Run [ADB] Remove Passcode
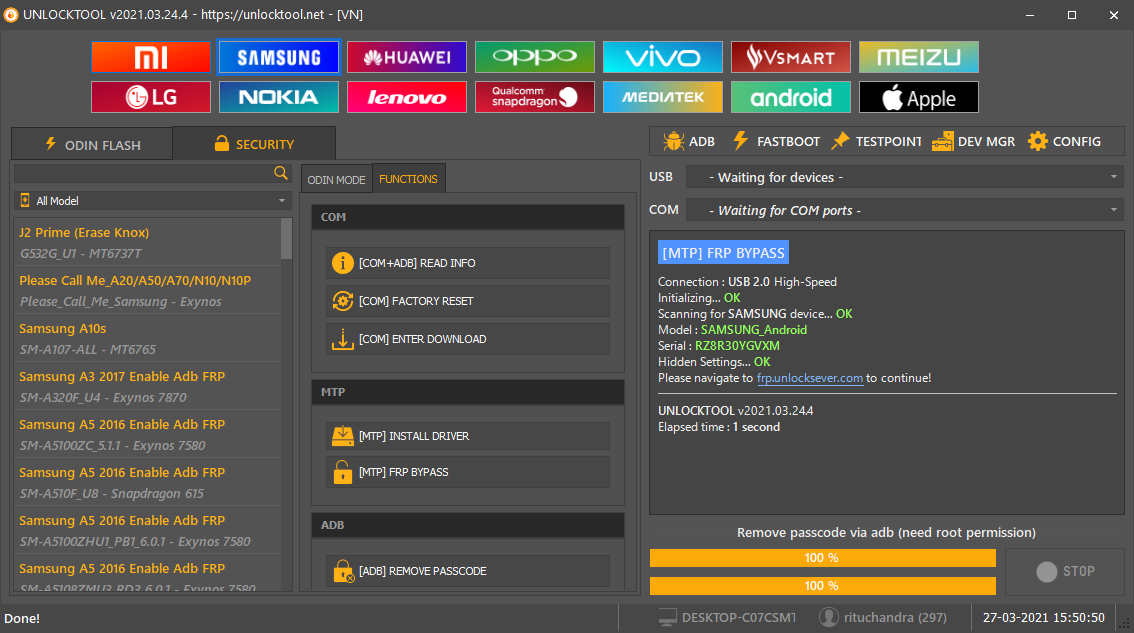Viewport: 1134px width, 633px height. [x=467, y=571]
